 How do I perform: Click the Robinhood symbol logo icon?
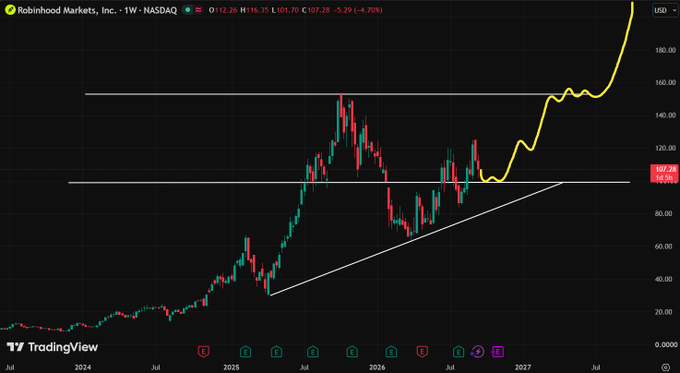[x=10, y=10]
